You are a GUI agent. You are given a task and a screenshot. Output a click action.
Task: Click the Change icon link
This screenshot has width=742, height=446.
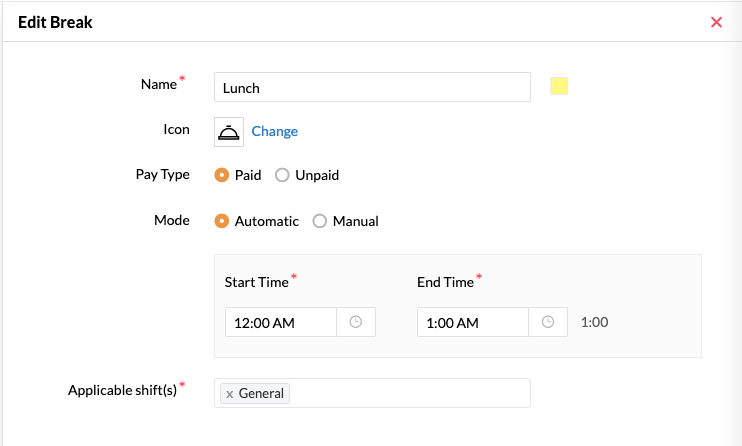[x=274, y=131]
